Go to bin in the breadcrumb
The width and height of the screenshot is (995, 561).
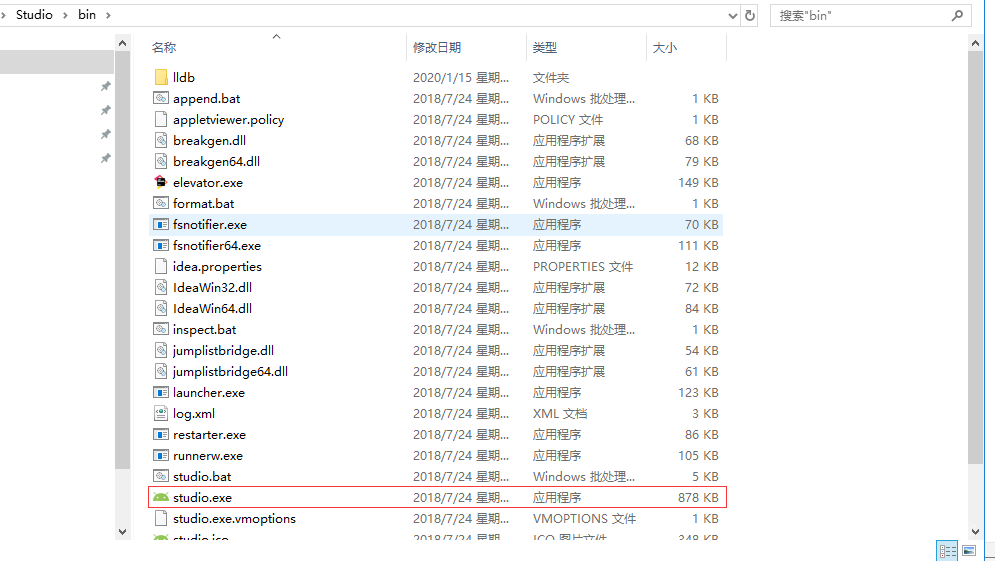pos(87,15)
